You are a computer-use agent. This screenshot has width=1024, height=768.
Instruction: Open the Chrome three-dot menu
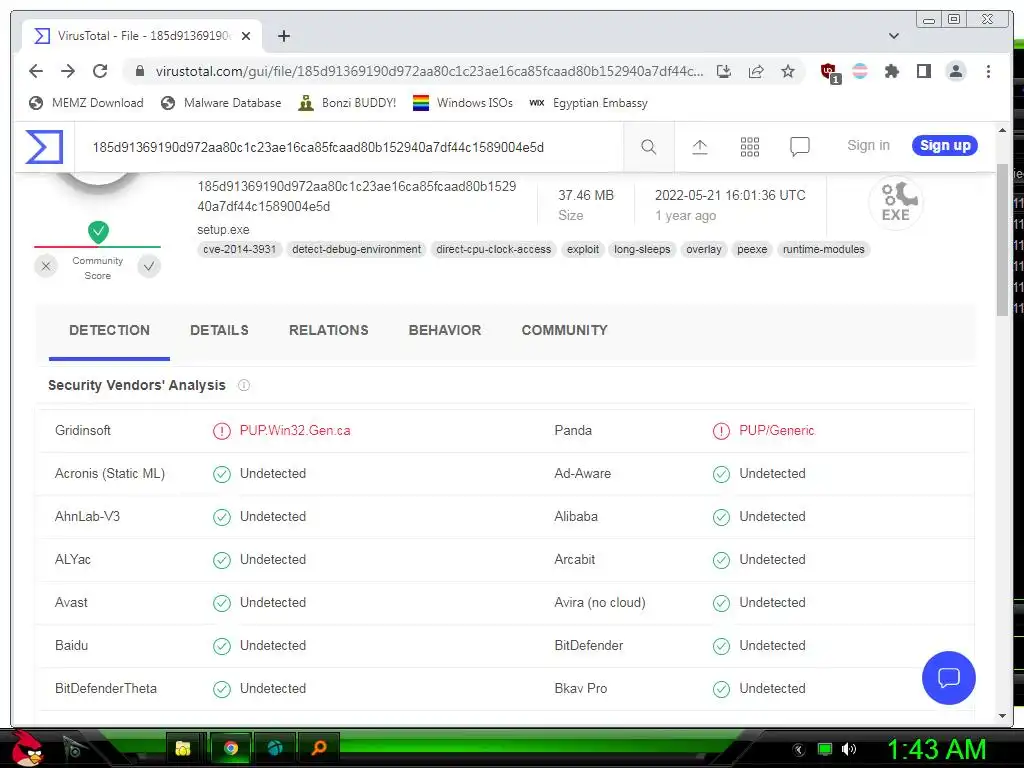click(988, 71)
